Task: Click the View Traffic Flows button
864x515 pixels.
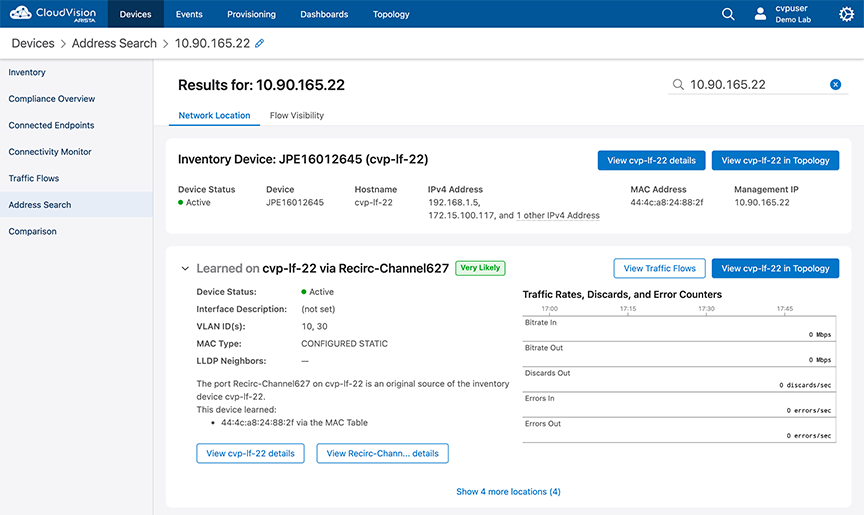Action: (660, 268)
